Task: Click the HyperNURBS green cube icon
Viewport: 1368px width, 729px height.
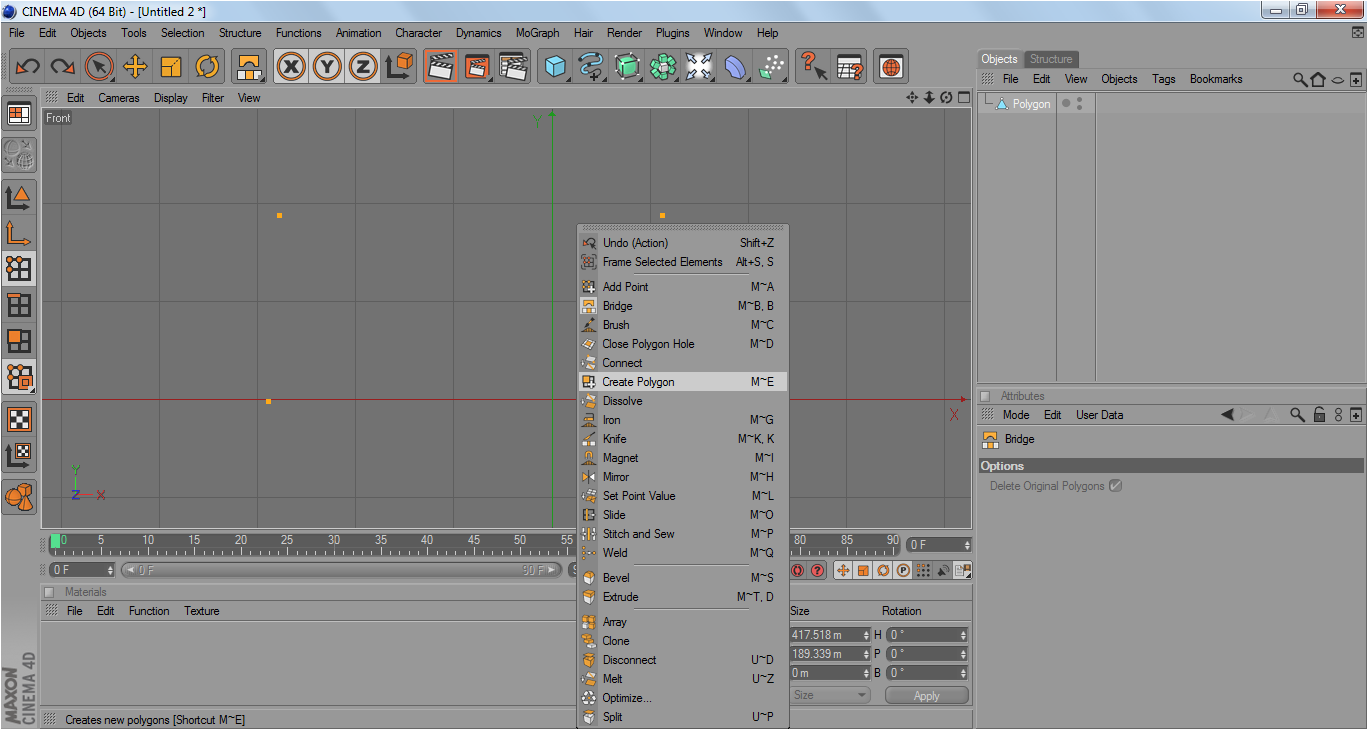Action: [627, 67]
